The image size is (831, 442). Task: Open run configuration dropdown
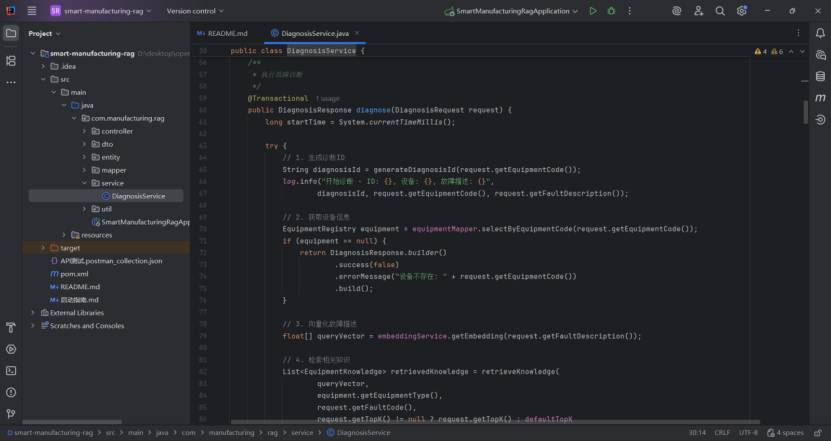coord(511,11)
